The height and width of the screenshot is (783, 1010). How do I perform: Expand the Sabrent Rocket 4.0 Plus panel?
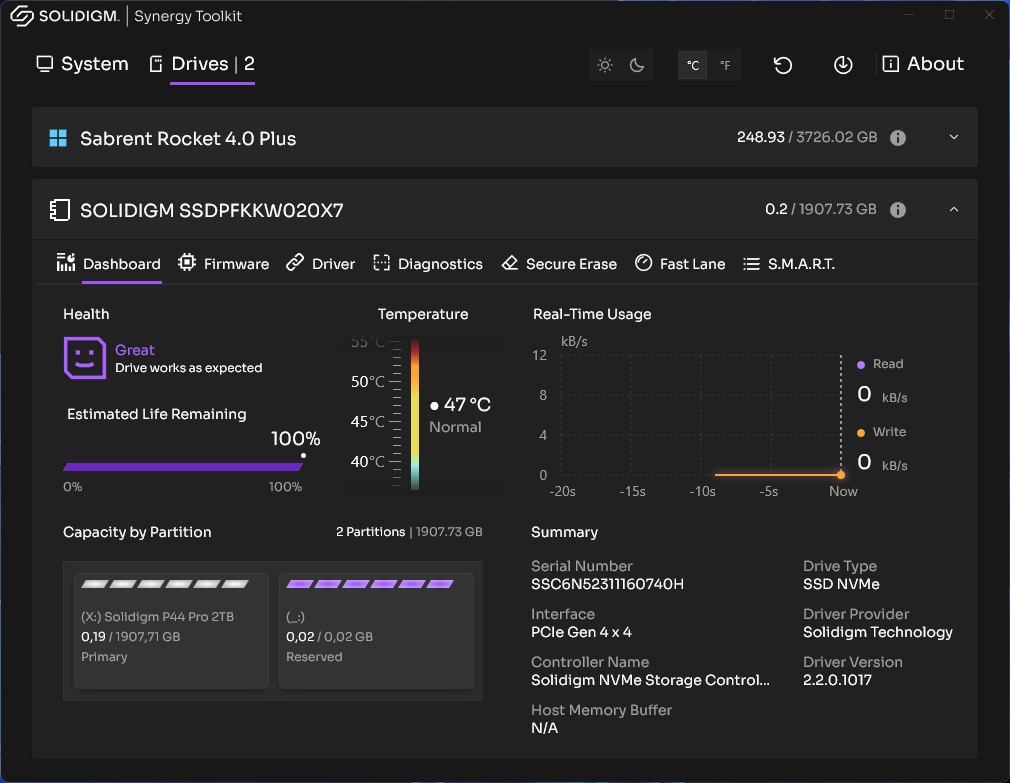pos(953,137)
